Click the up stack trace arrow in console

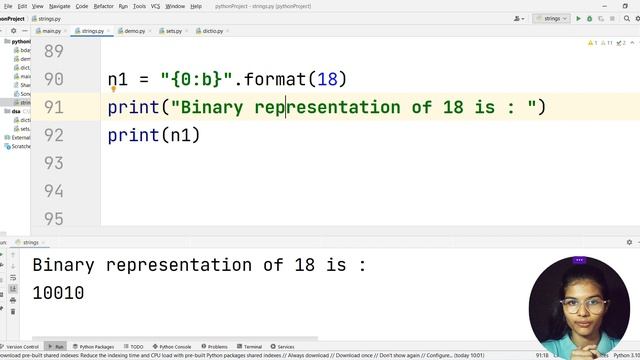[x=13, y=255]
